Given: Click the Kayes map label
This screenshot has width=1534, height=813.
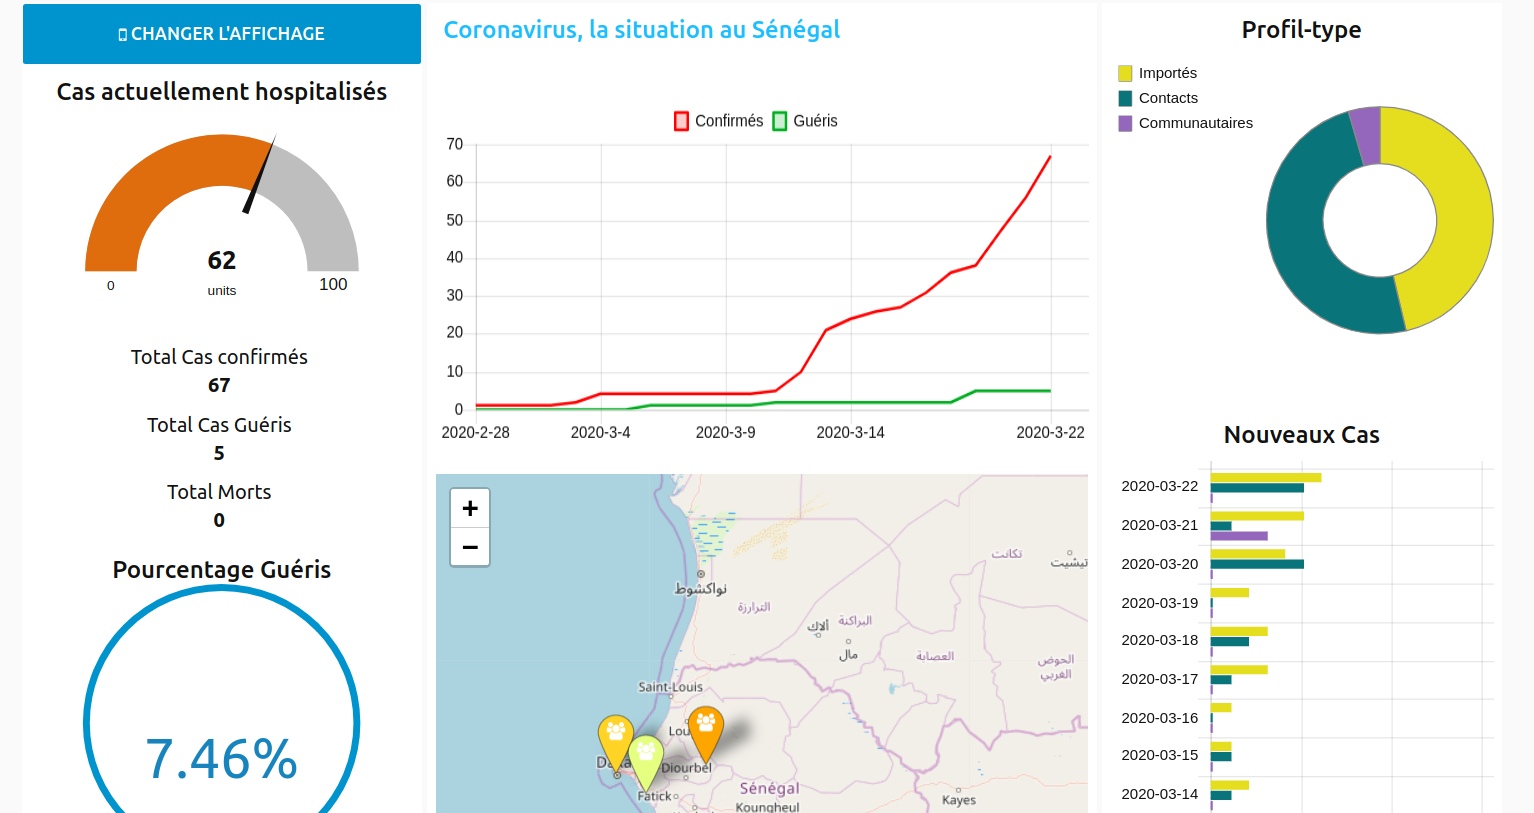Looking at the screenshot, I should (959, 800).
